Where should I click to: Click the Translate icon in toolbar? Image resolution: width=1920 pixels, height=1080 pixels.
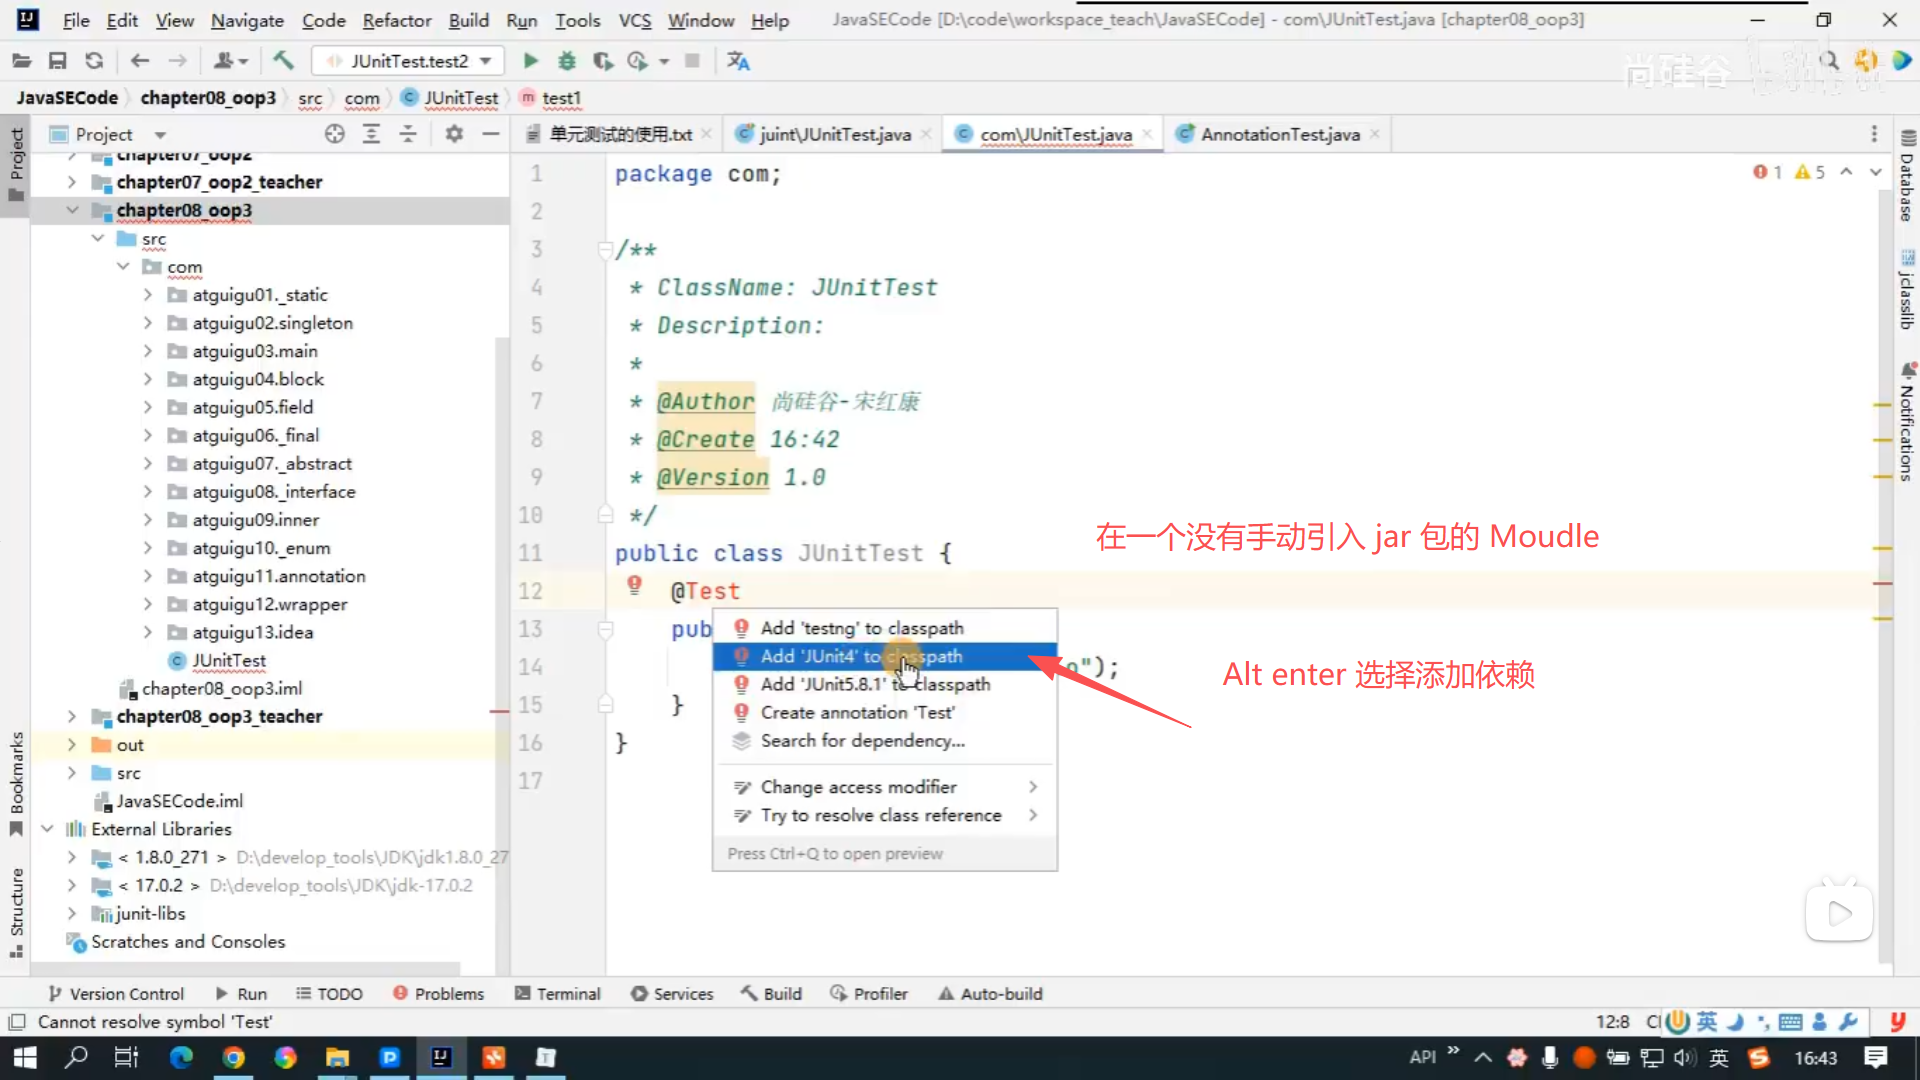click(738, 61)
